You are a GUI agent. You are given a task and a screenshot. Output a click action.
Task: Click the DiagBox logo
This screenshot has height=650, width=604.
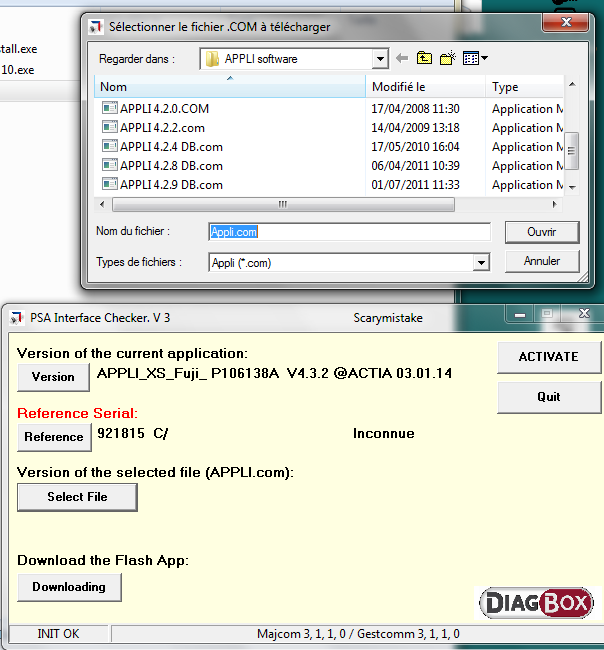coord(537,603)
